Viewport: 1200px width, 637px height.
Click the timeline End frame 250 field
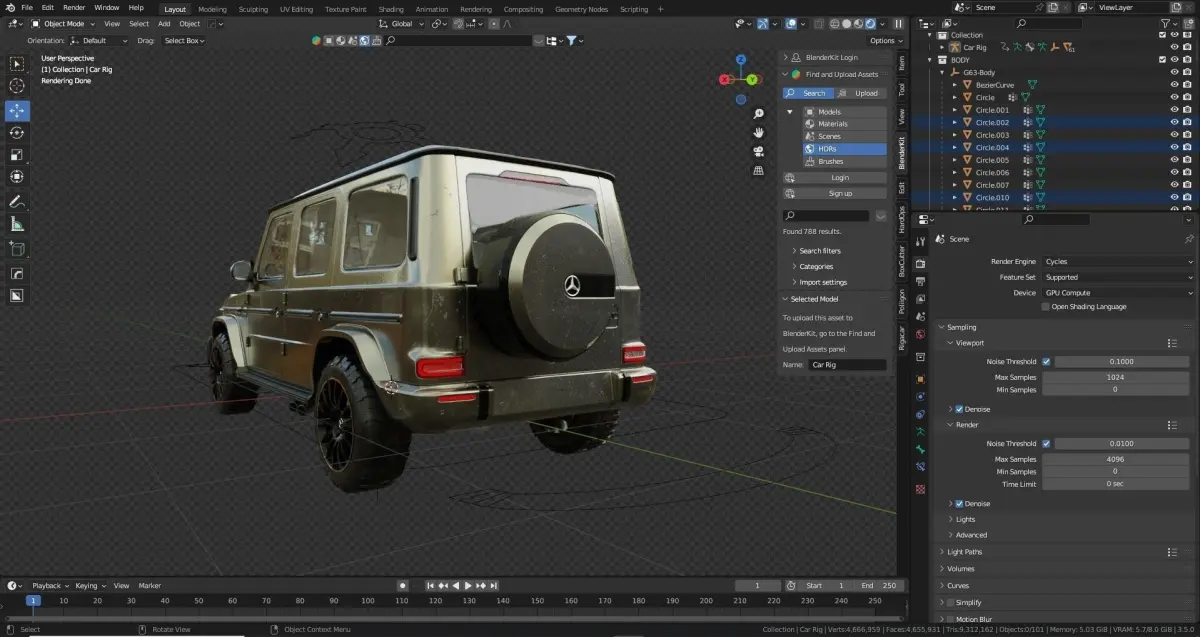880,585
